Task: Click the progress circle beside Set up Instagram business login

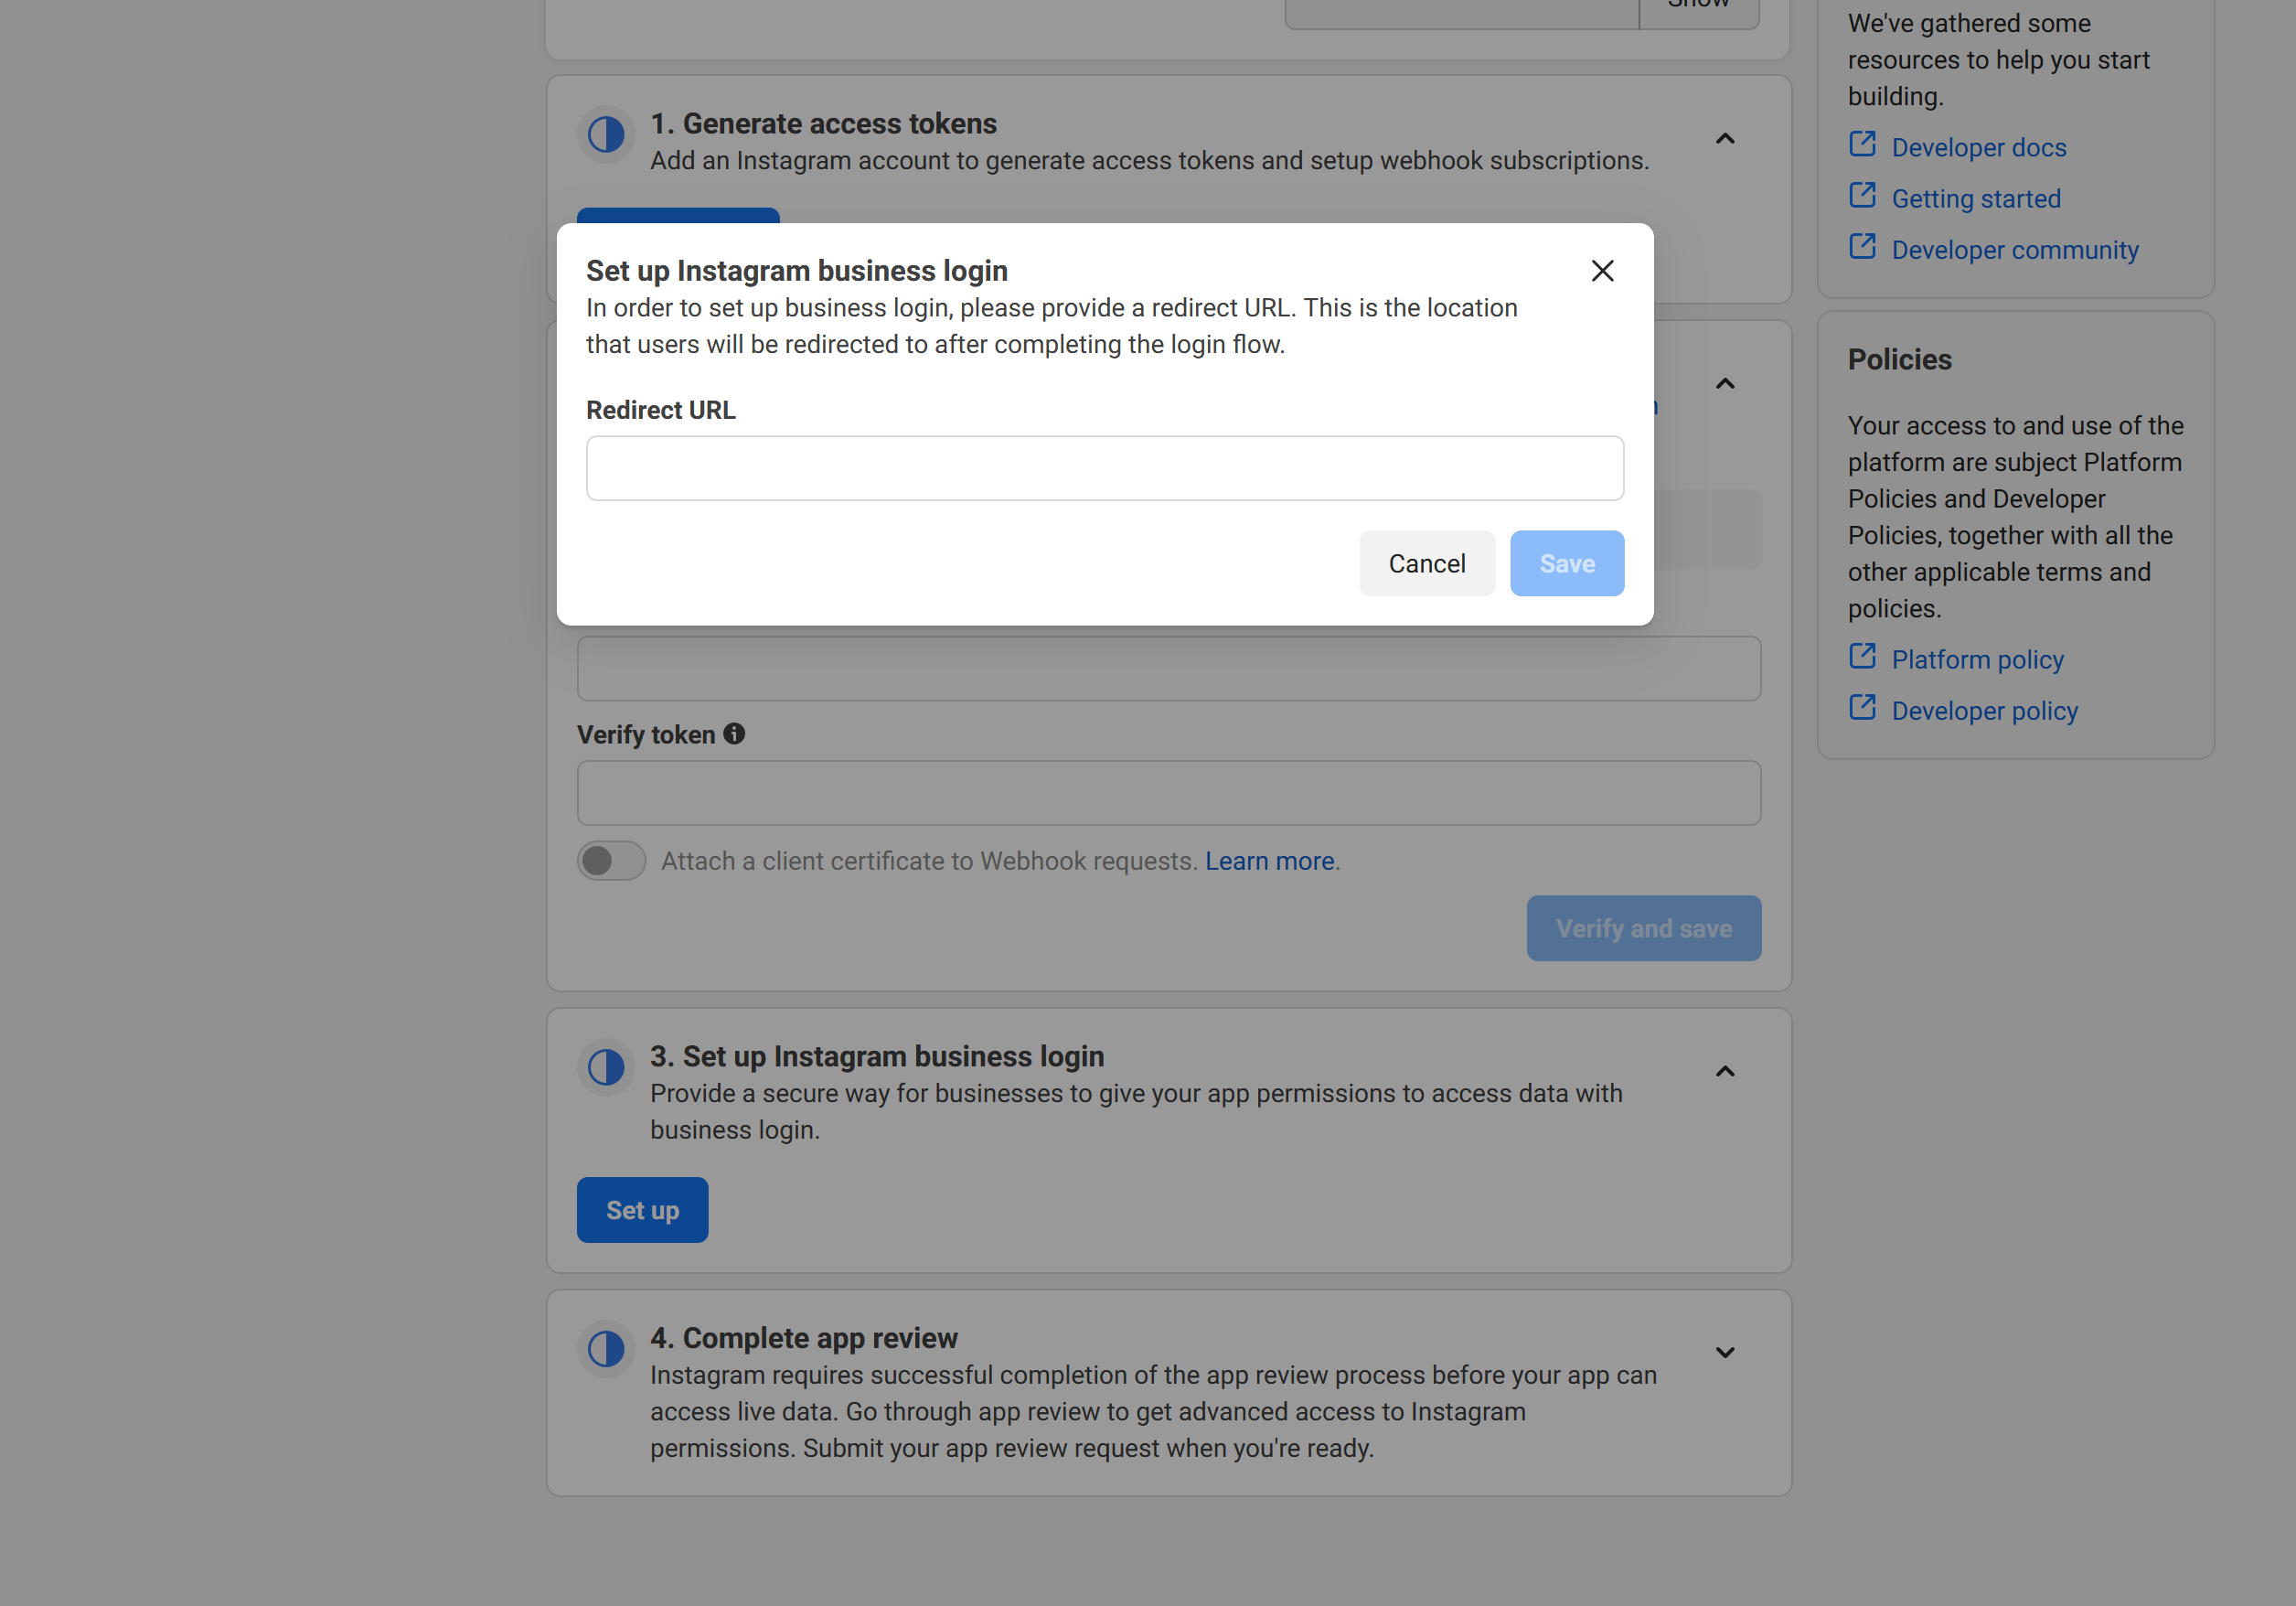Action: 605,1068
